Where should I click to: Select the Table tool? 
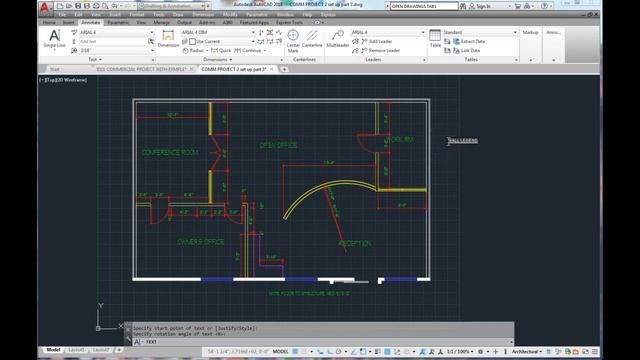pos(435,39)
